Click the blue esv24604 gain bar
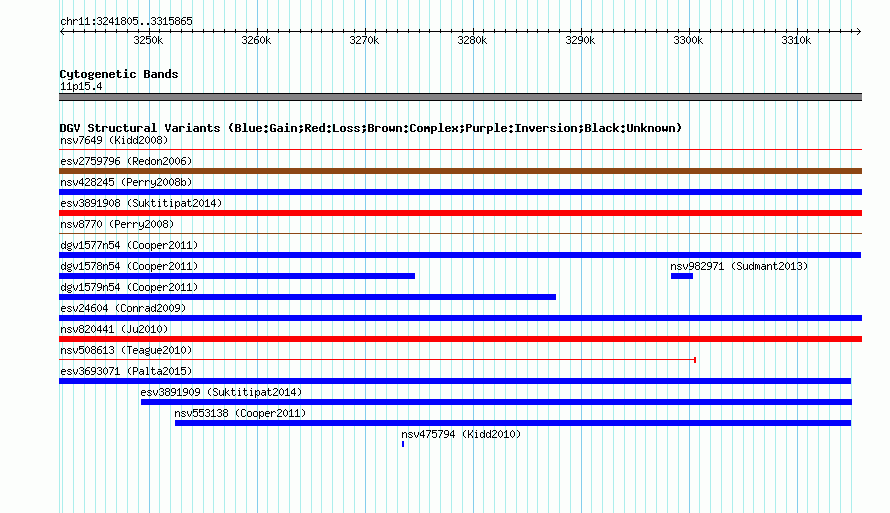The width and height of the screenshot is (890, 513). [x=460, y=318]
